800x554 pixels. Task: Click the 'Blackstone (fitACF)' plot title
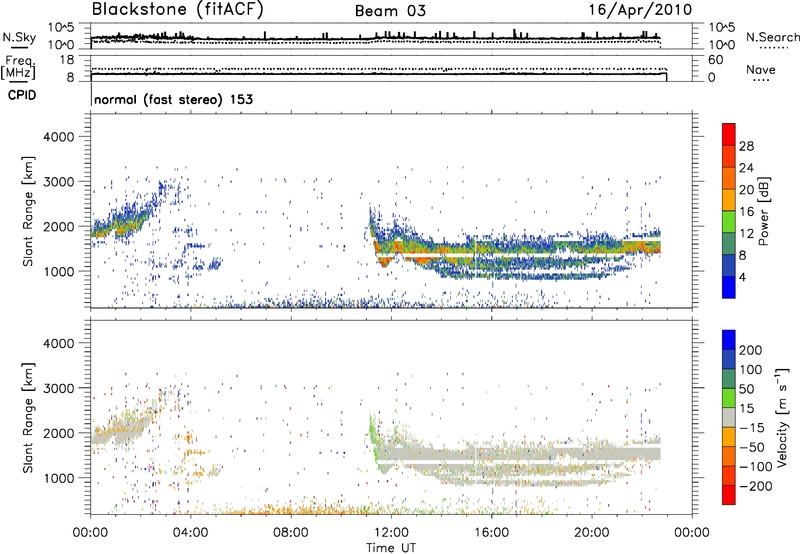[177, 10]
